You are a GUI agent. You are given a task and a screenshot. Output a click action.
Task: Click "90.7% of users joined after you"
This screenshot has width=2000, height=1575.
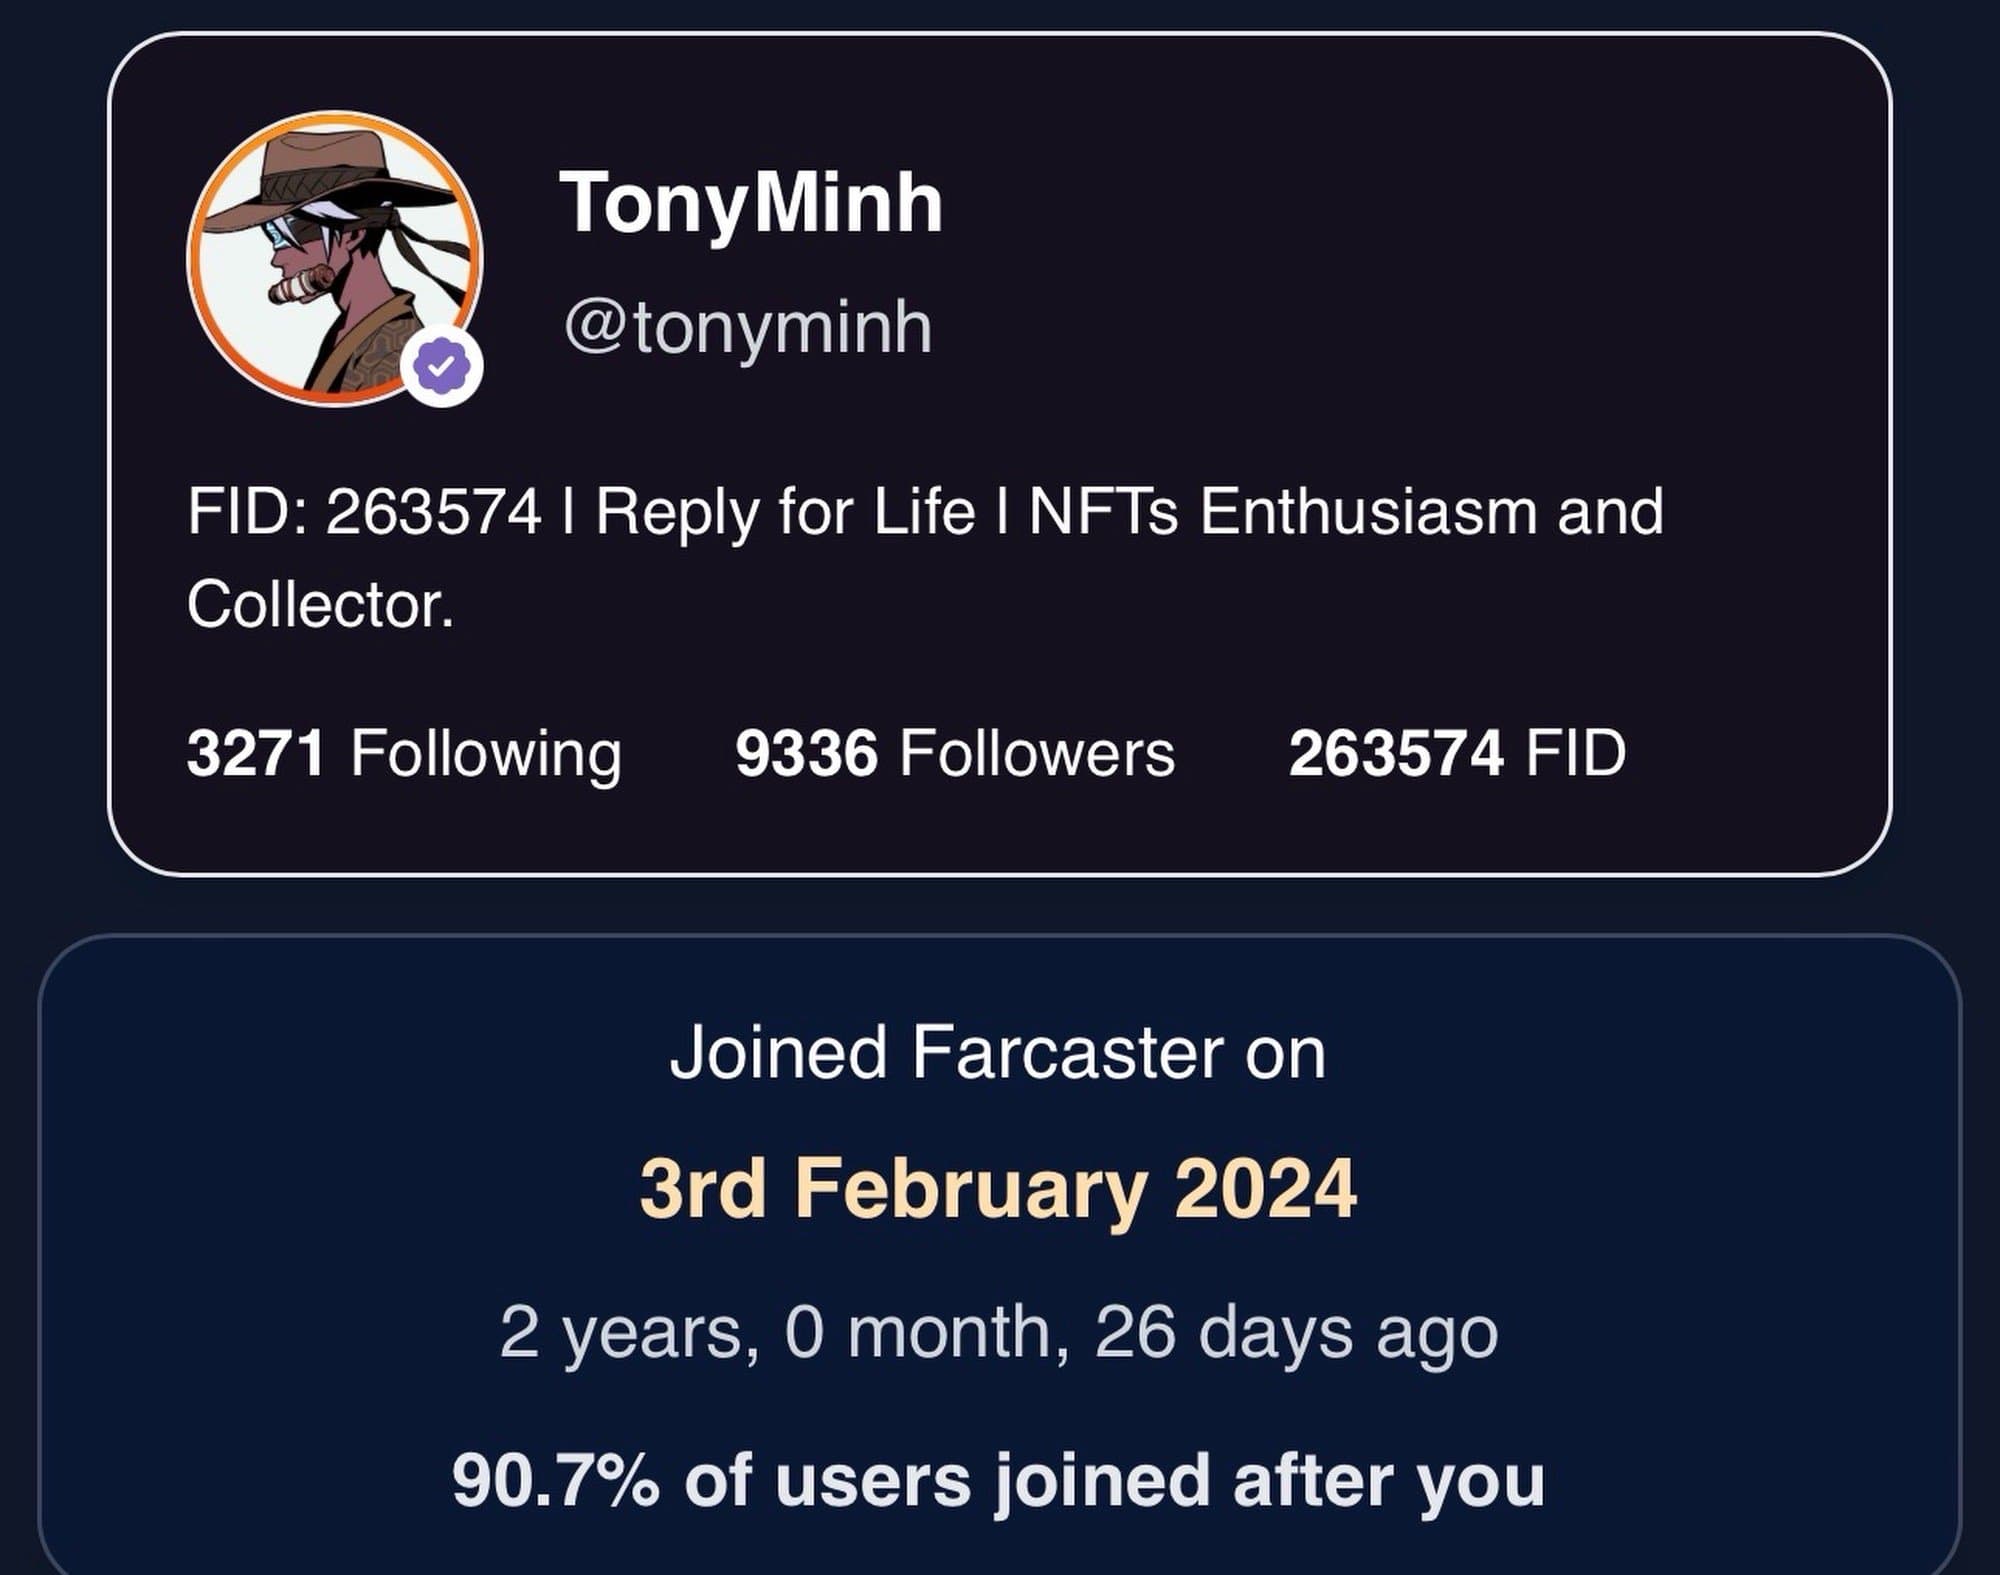pos(997,1480)
